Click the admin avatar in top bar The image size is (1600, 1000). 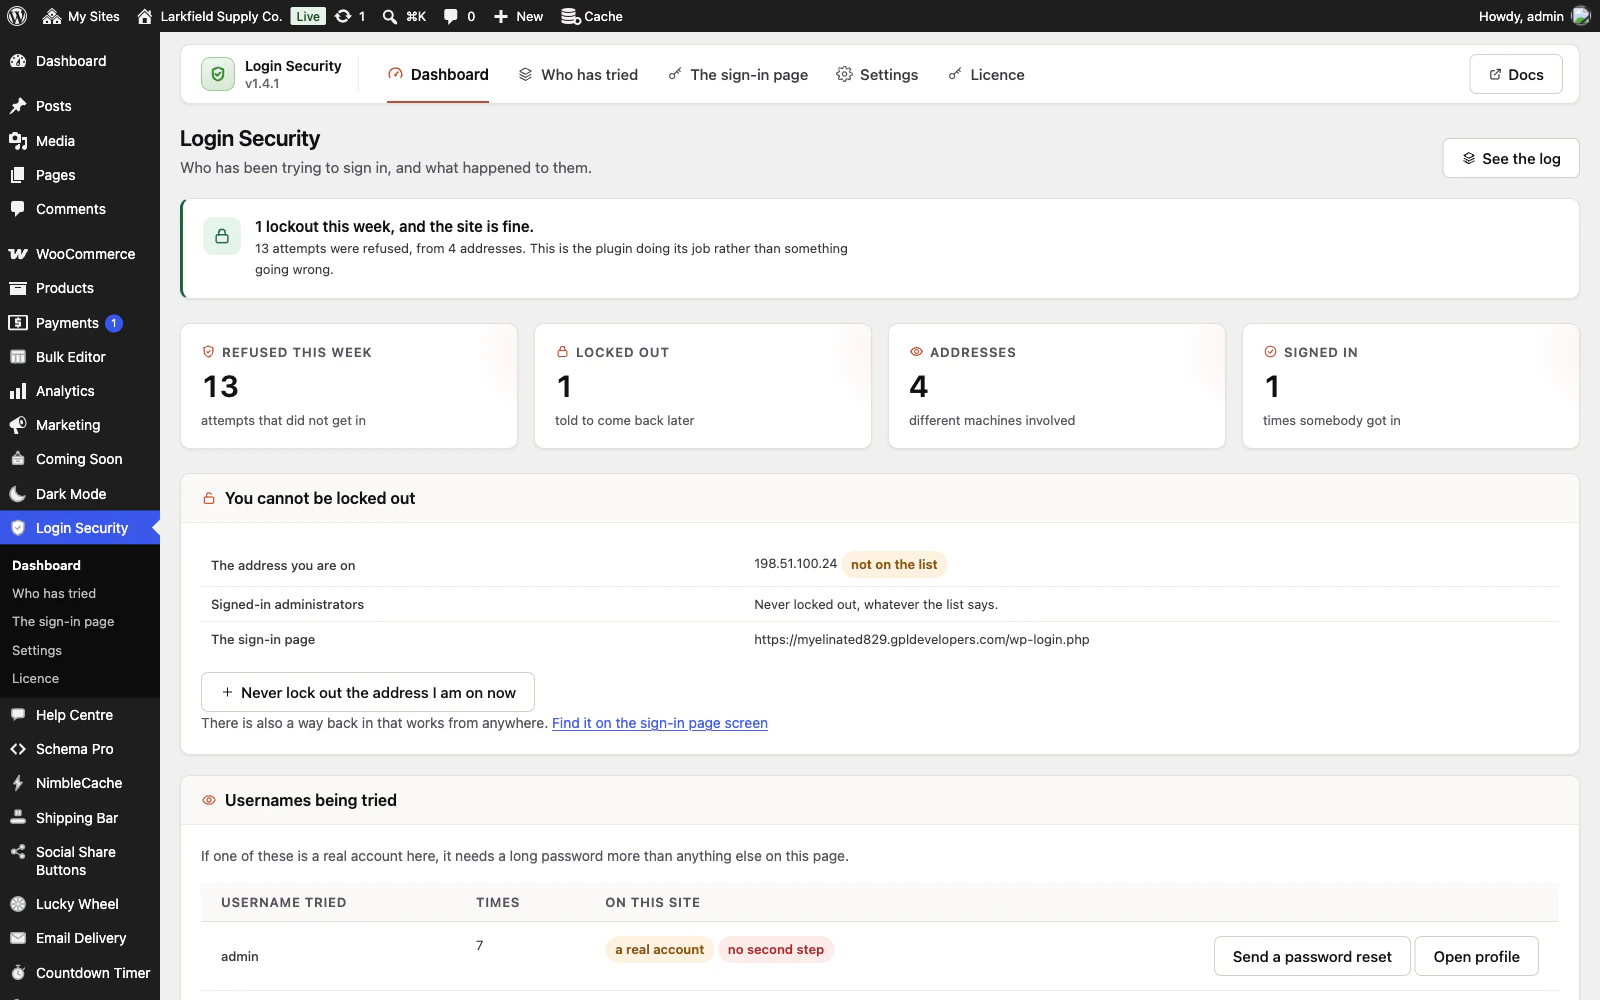coord(1581,16)
